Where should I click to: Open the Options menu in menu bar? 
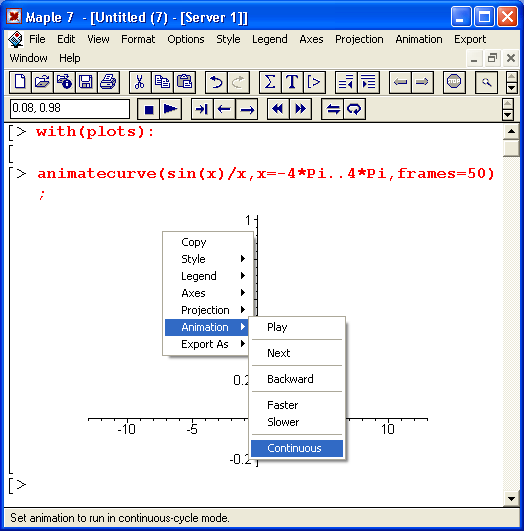coord(186,39)
